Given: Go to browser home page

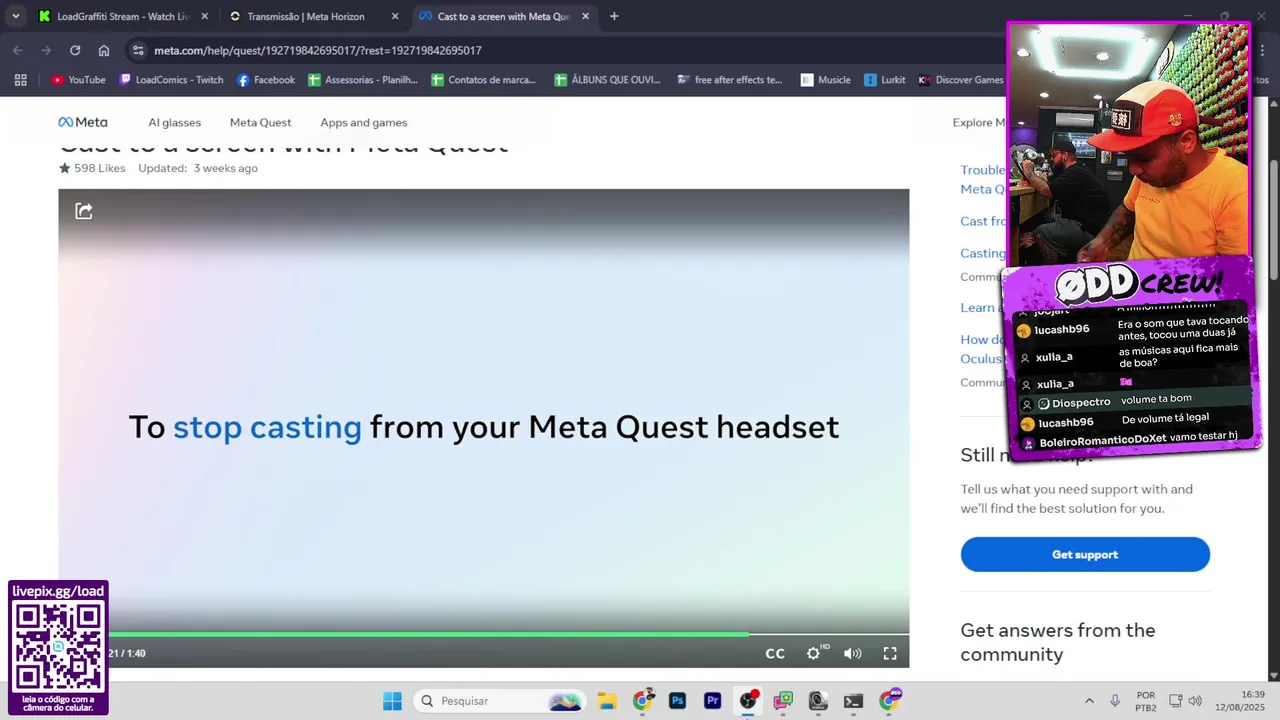Looking at the screenshot, I should tap(104, 50).
